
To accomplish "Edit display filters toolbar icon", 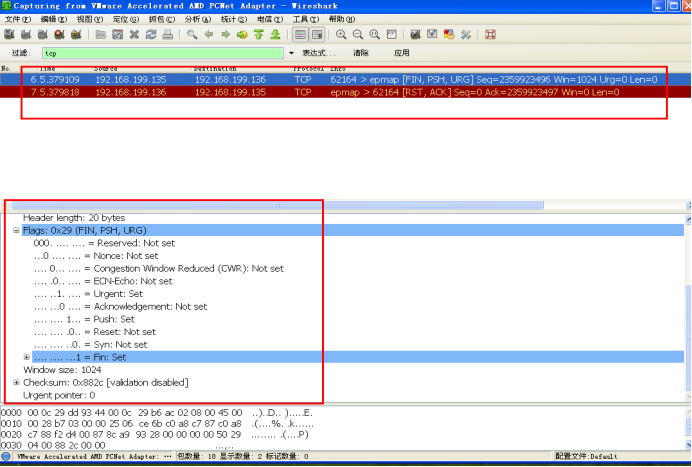I will click(x=432, y=34).
